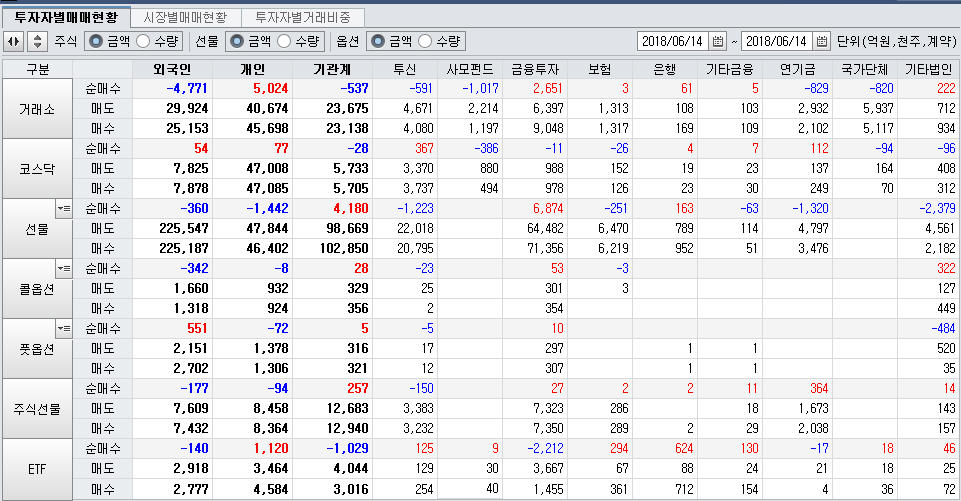Click the unit label 단위(억원,천주,계약)

click(x=897, y=42)
